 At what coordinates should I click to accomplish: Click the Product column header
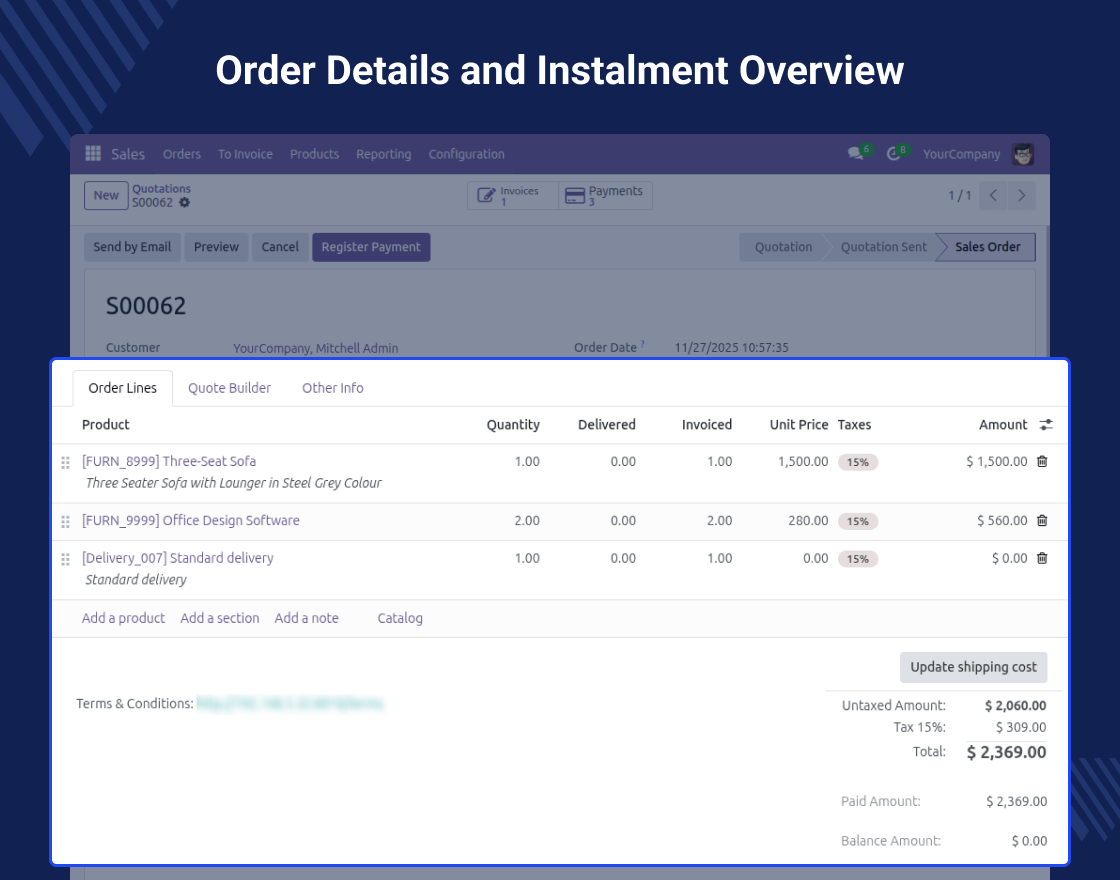pyautogui.click(x=106, y=424)
